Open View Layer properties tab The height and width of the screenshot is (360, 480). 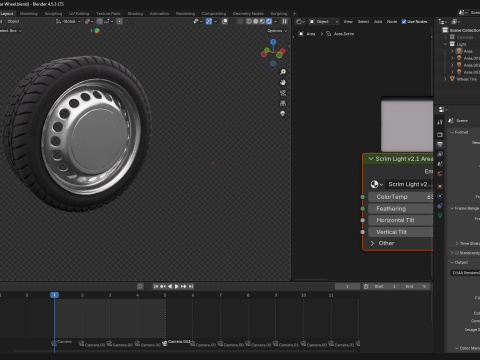pyautogui.click(x=440, y=154)
